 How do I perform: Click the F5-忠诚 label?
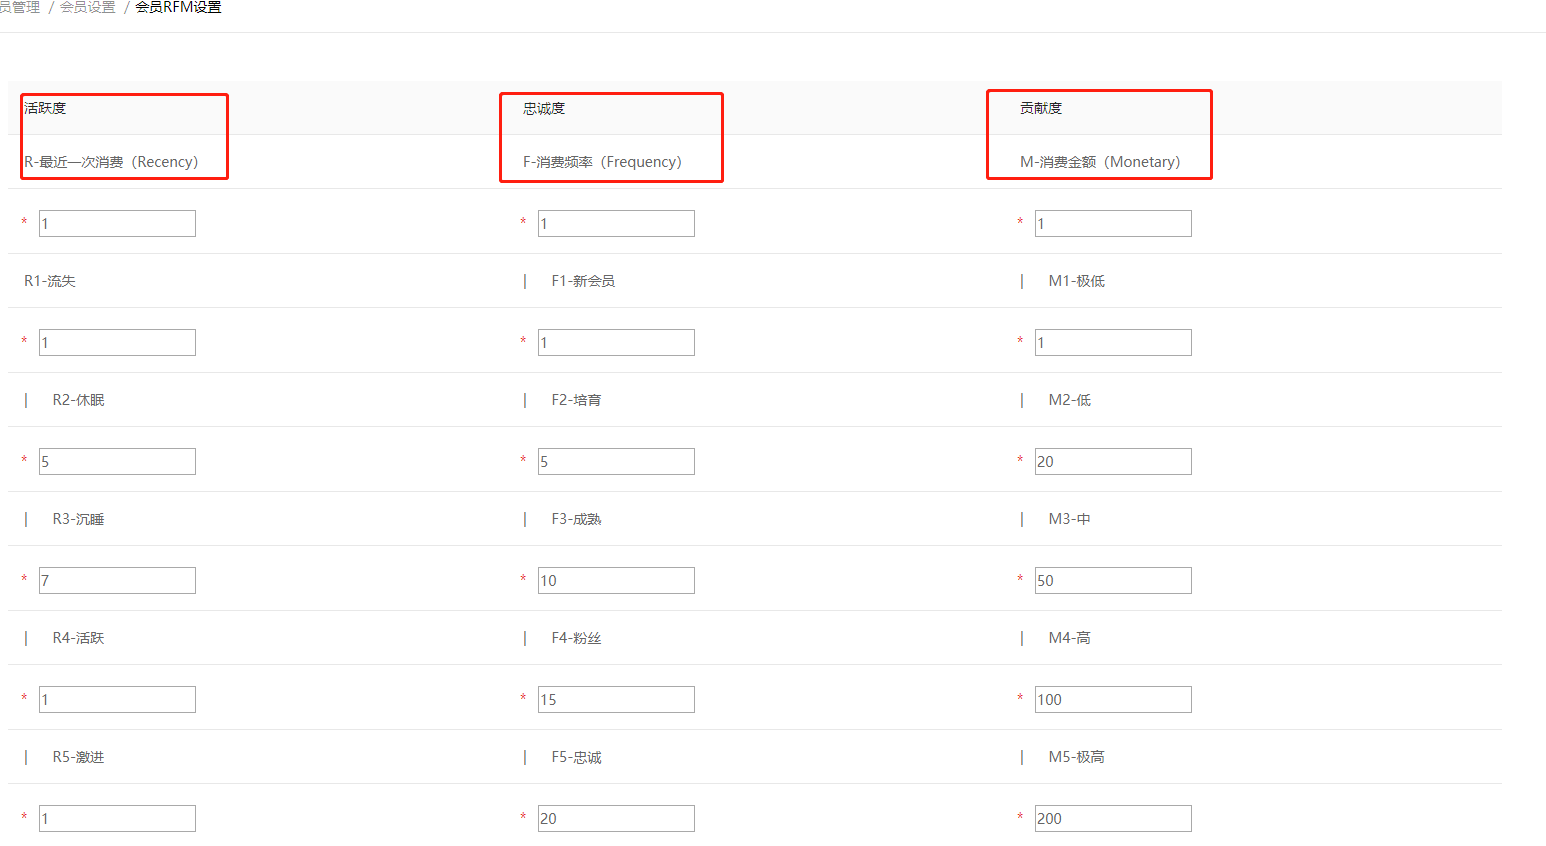tap(576, 757)
